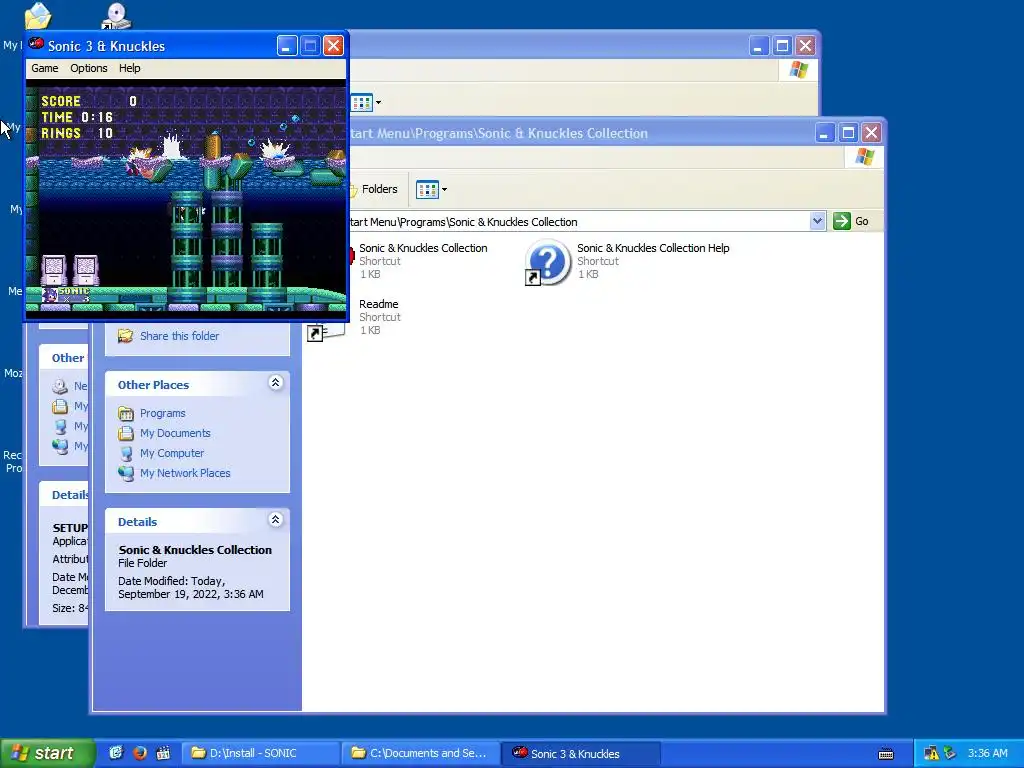The image size is (1024, 768).
Task: Click the Readme file name
Action: (379, 304)
